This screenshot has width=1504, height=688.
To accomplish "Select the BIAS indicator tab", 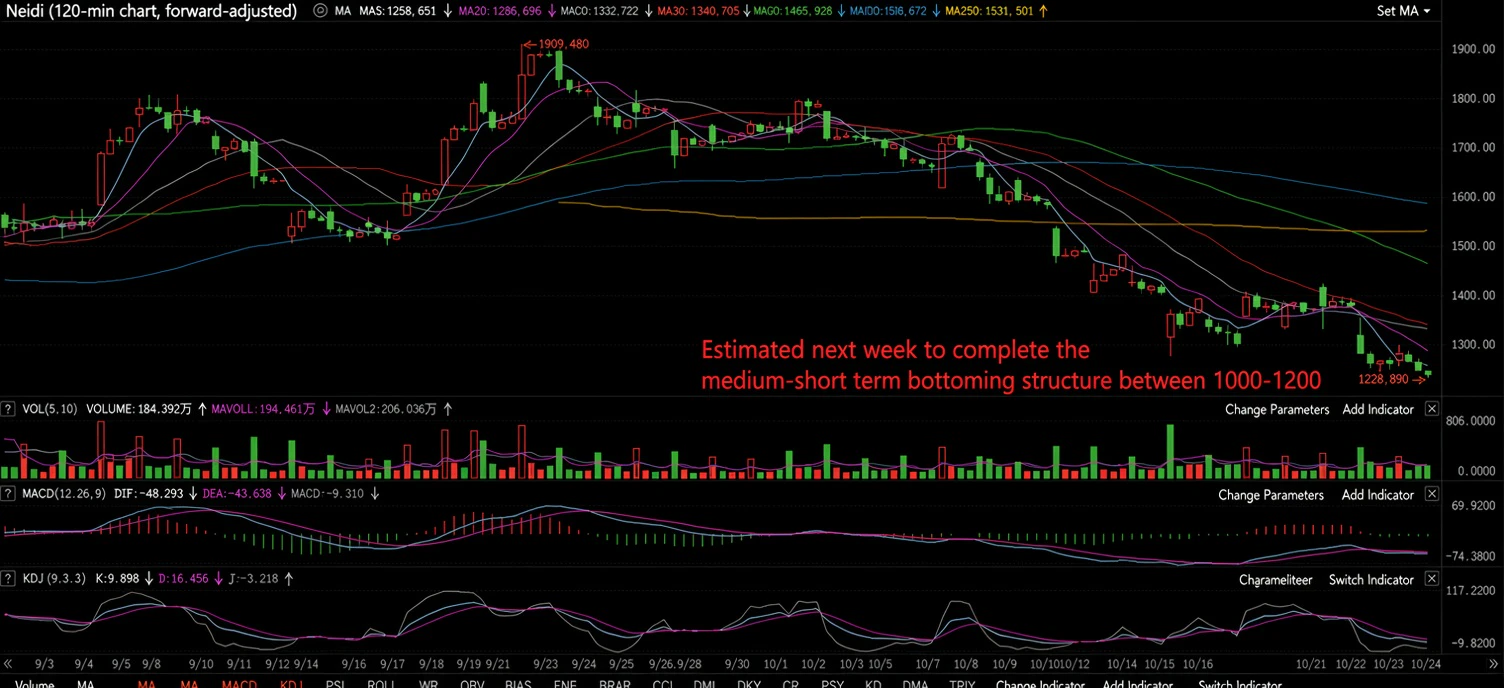I will pos(518,684).
